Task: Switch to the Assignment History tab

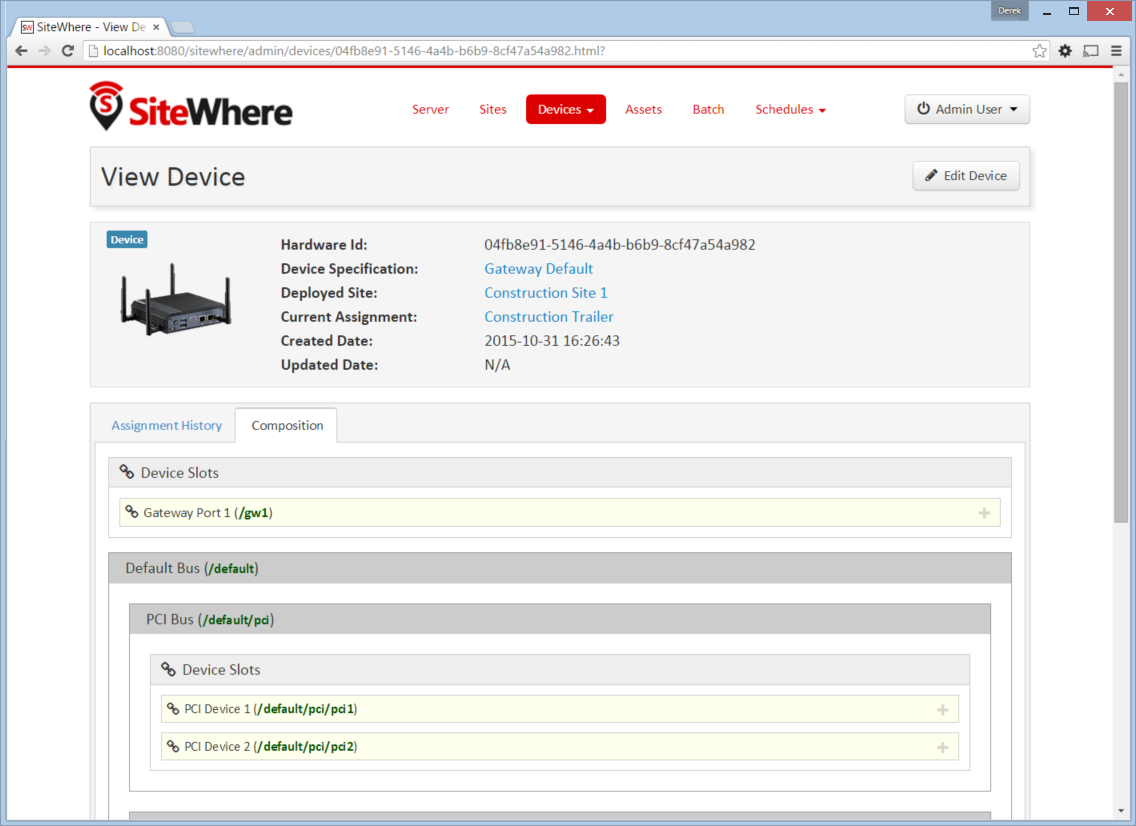Action: (167, 425)
